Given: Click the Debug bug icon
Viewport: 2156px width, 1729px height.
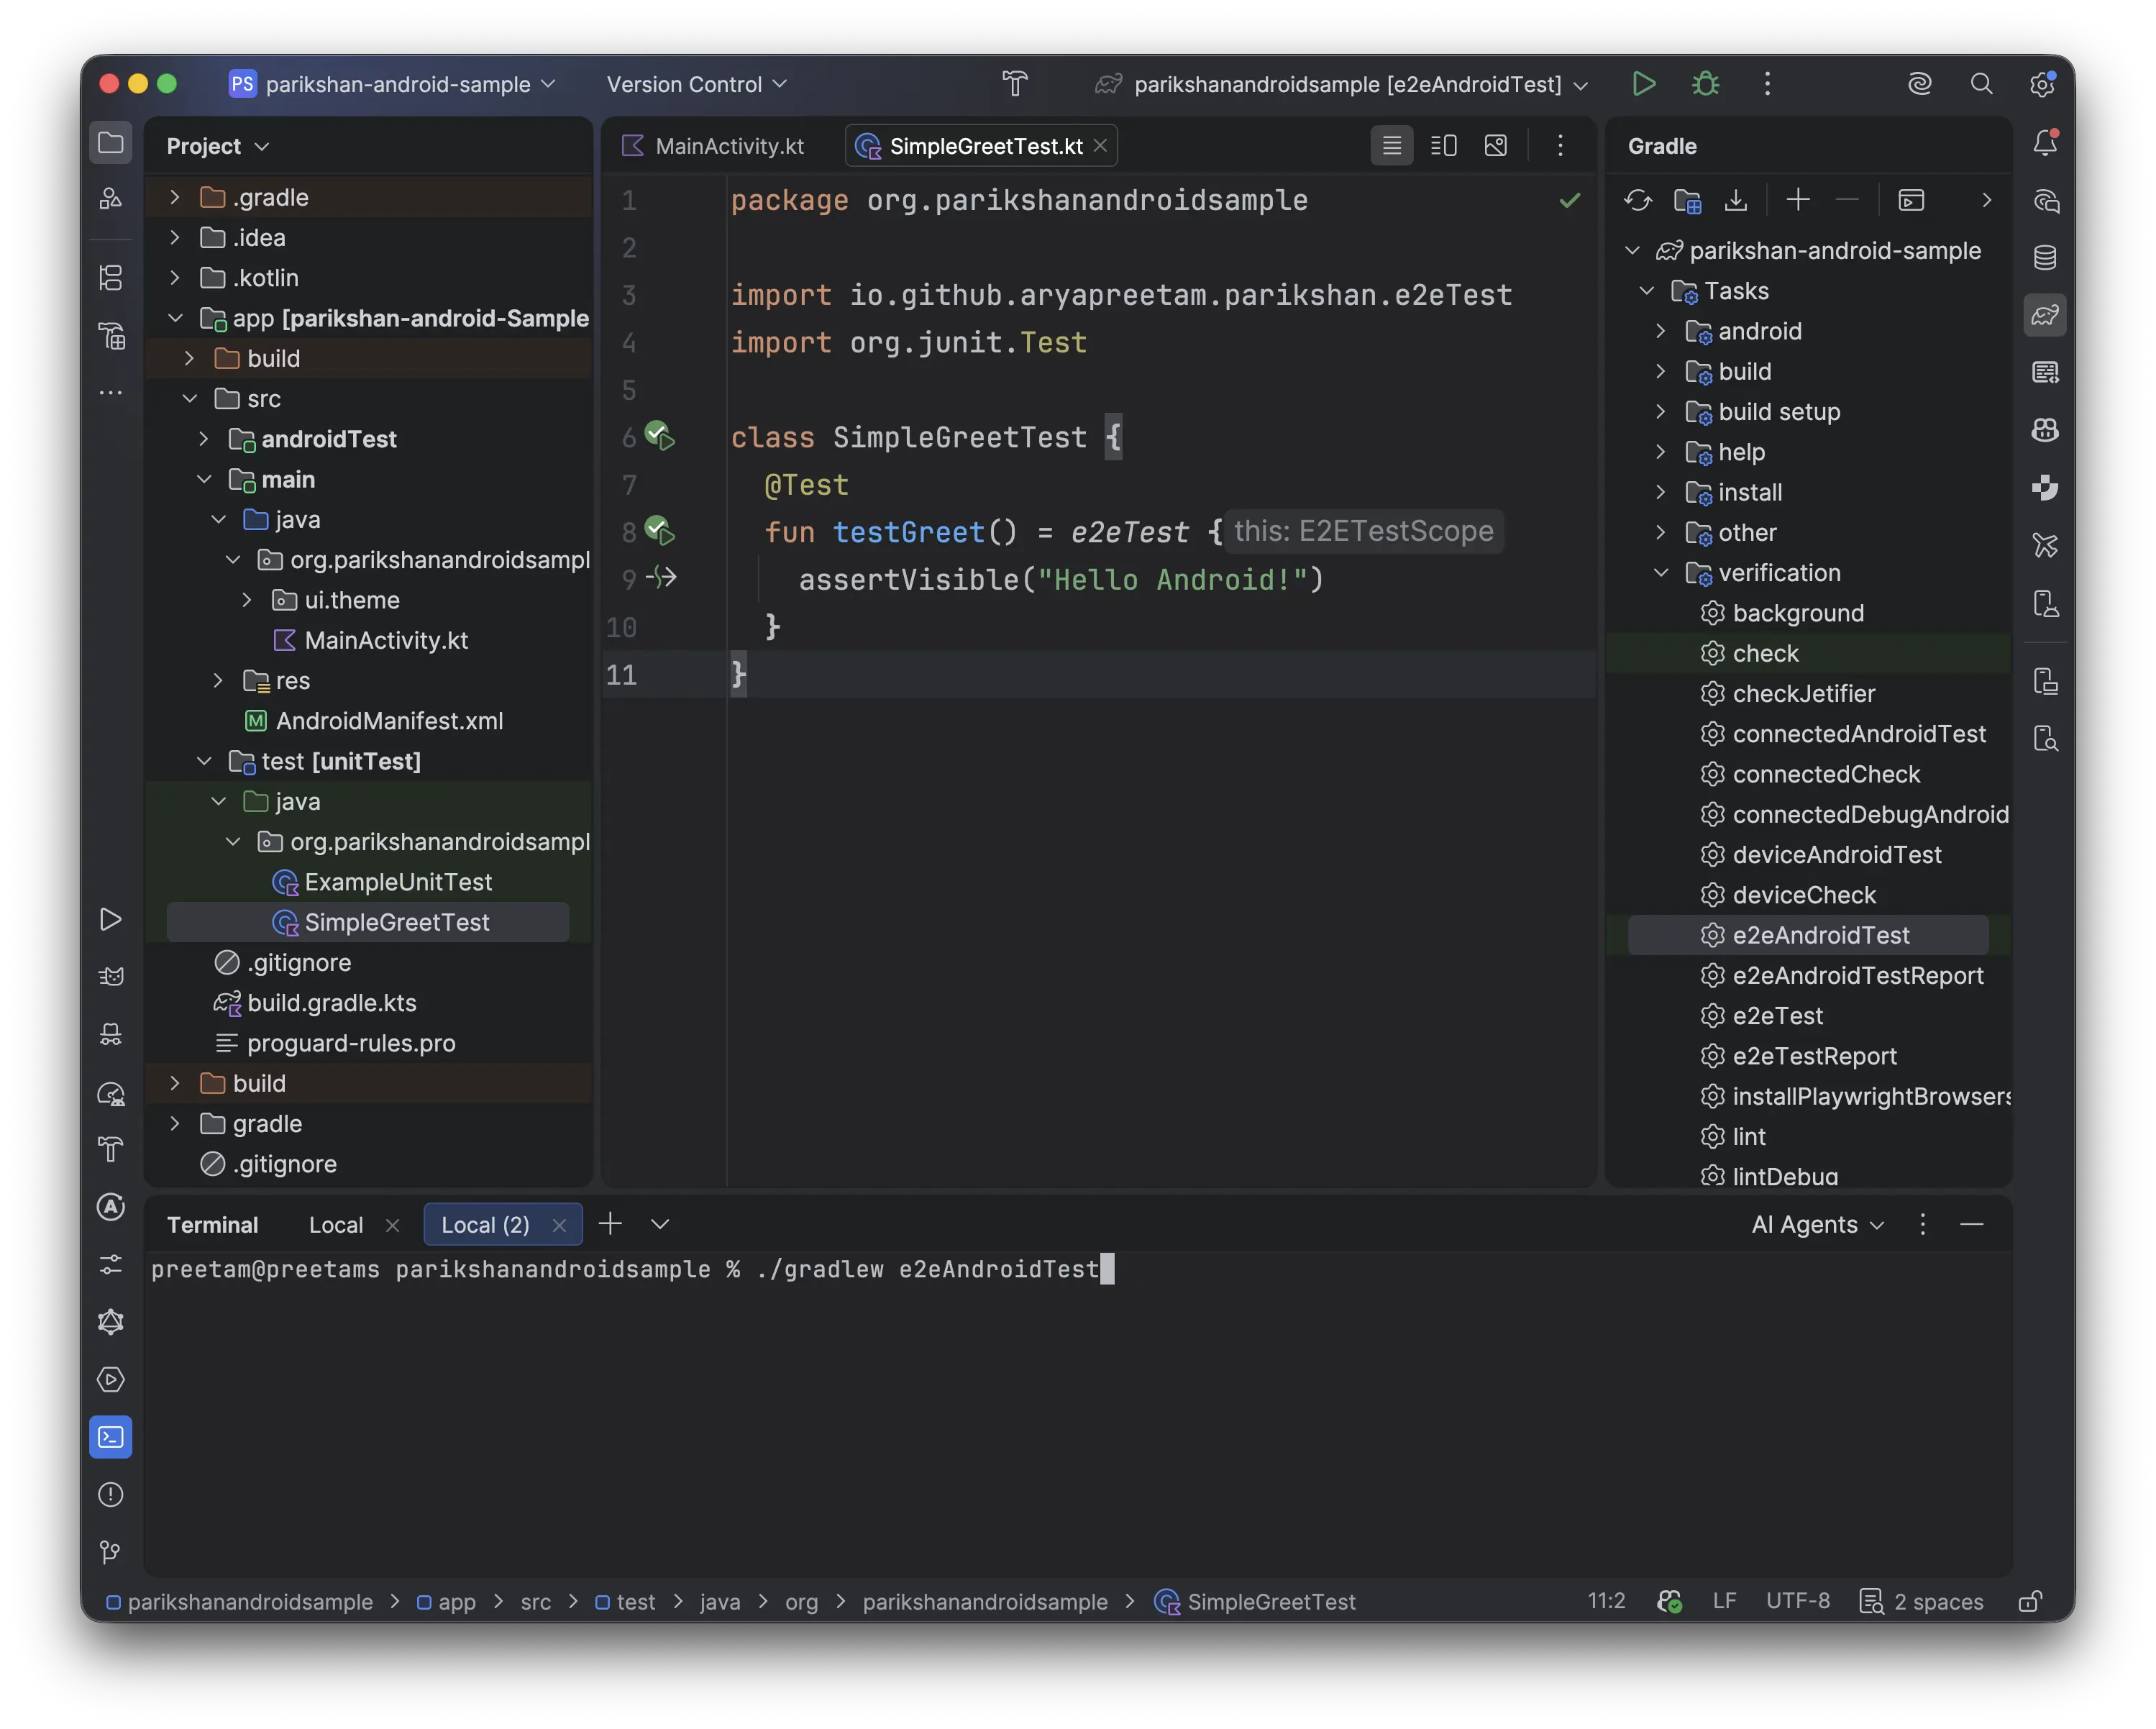Looking at the screenshot, I should click(1705, 84).
